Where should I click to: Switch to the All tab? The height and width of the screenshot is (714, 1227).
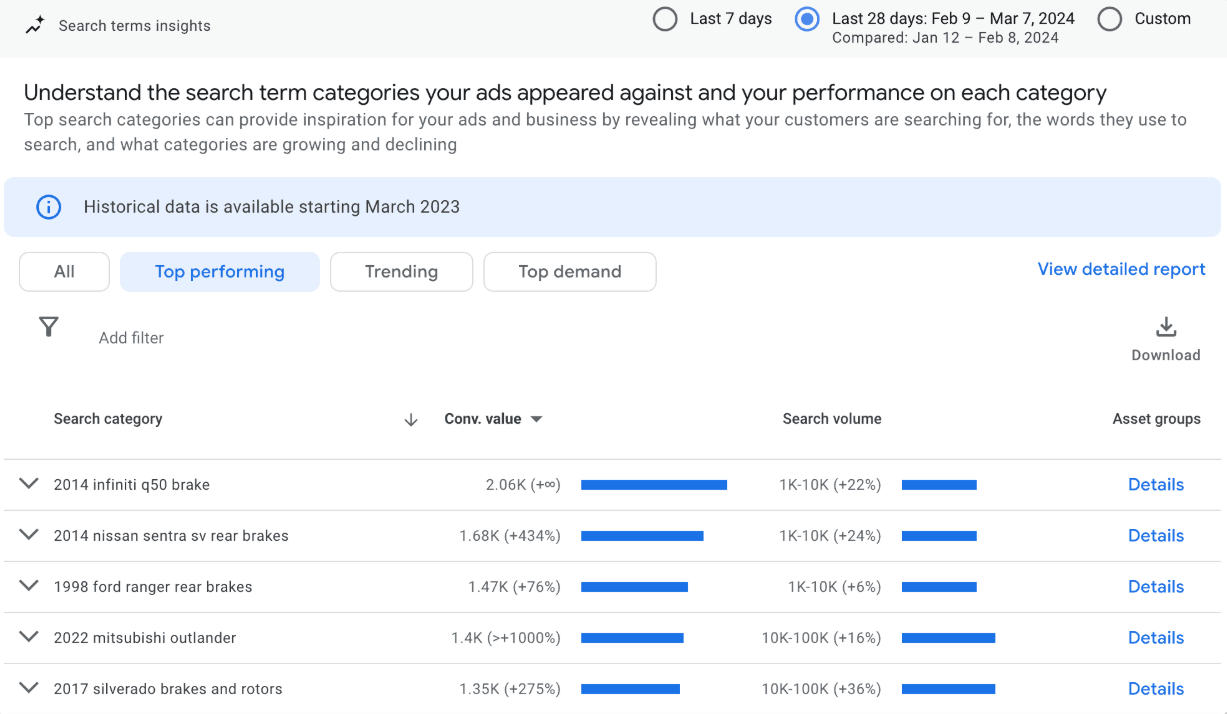coord(64,272)
